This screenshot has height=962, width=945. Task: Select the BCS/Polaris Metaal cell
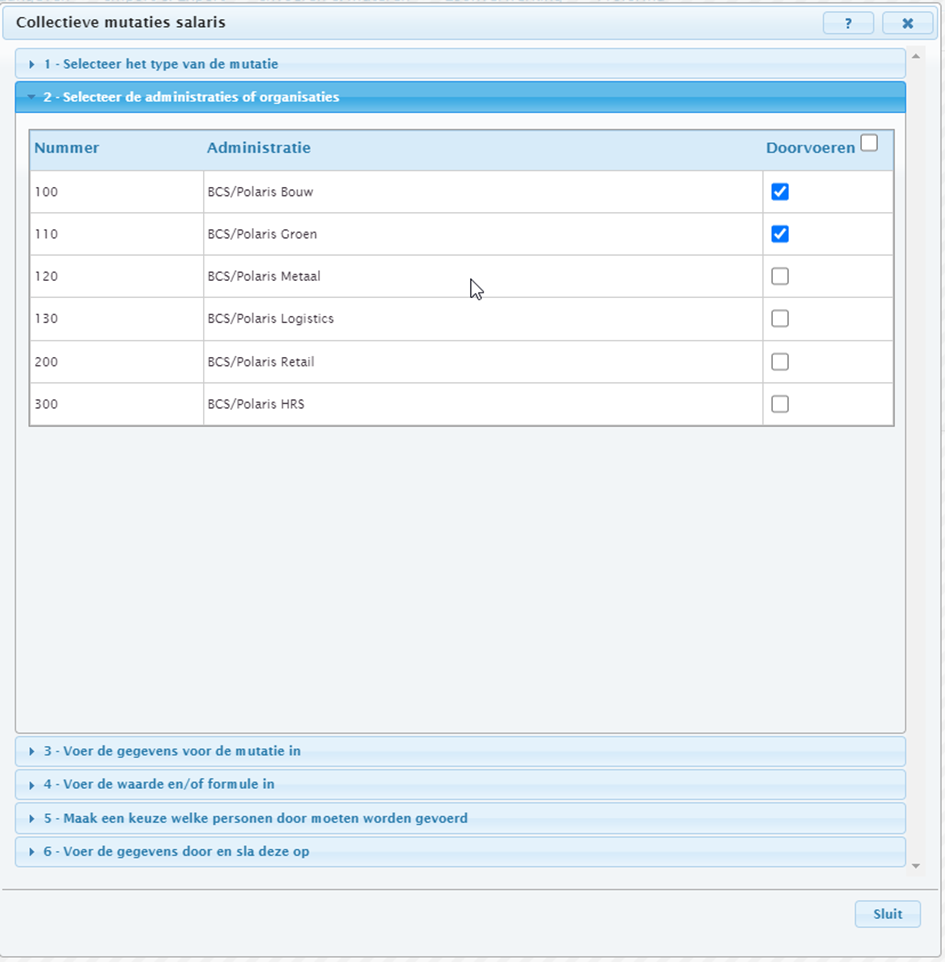[x=483, y=277]
